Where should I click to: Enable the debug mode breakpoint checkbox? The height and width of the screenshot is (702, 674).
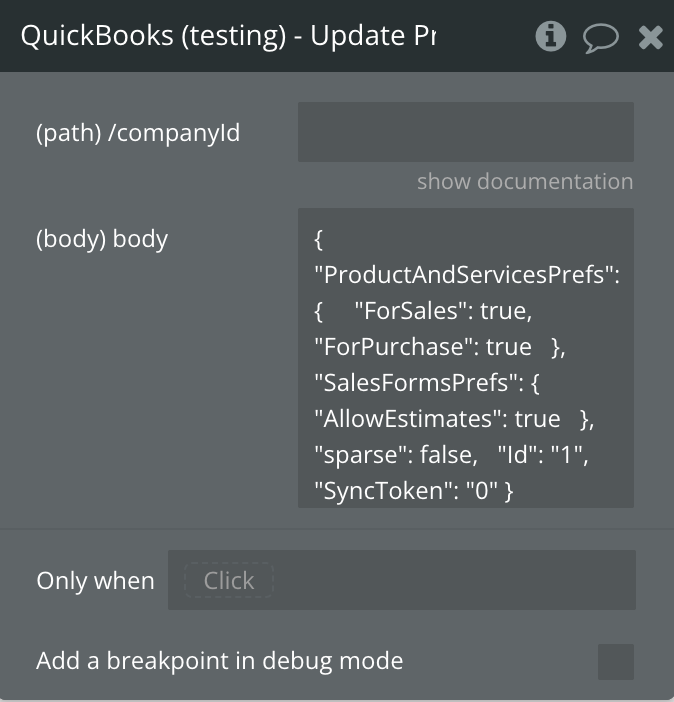(615, 662)
